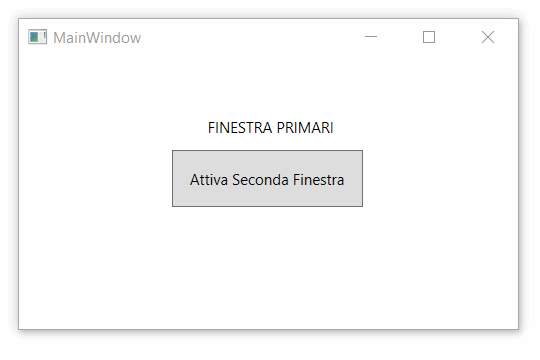Click the word PRIMARI in the heading
This screenshot has width=540, height=360.
pos(305,128)
